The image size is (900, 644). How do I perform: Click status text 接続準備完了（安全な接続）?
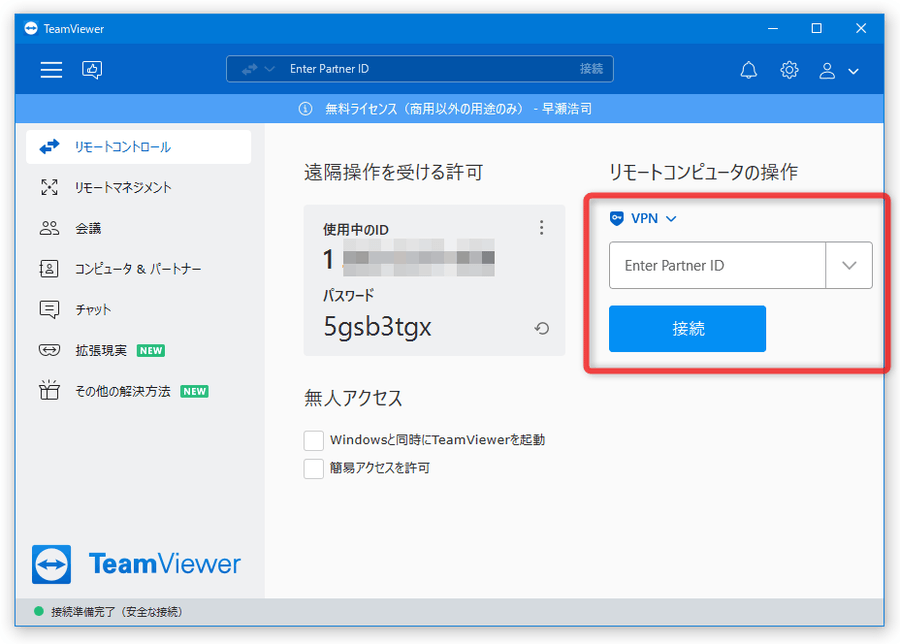pyautogui.click(x=117, y=612)
